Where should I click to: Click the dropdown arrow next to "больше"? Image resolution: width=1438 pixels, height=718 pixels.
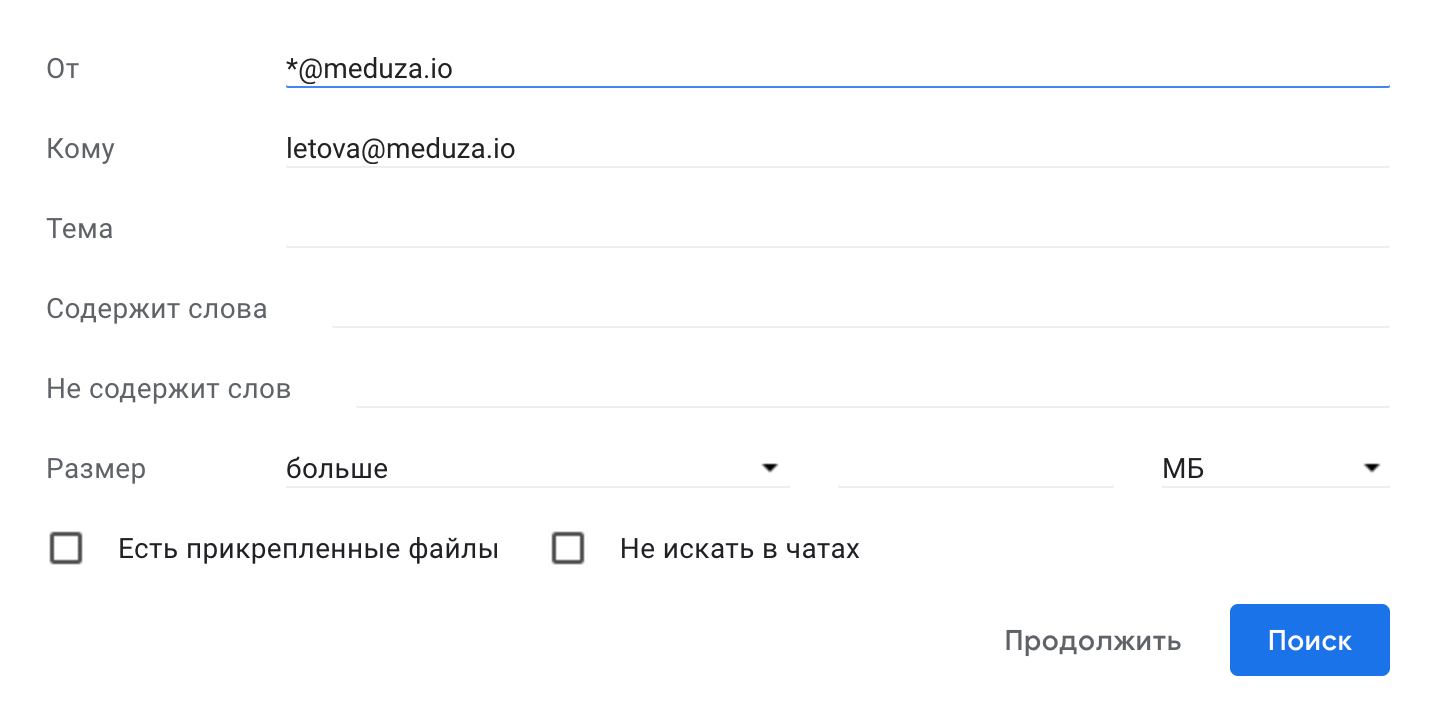pos(769,468)
